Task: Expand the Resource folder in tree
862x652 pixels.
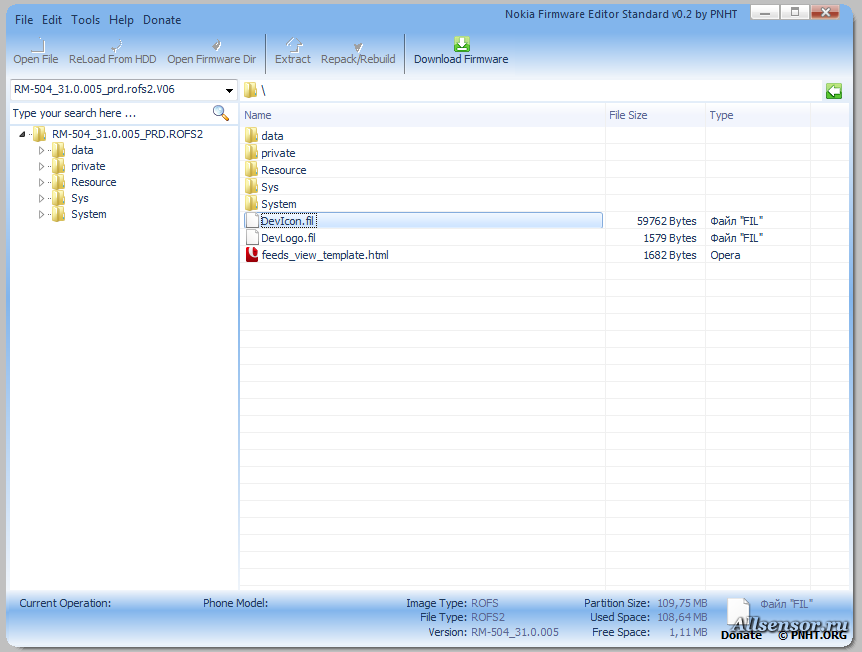Action: (x=41, y=183)
